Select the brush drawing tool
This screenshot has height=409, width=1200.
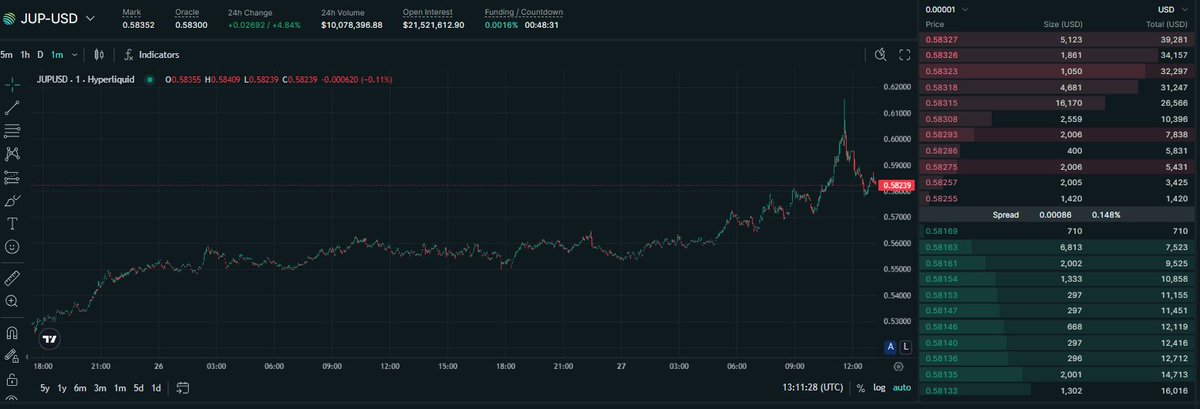(12, 200)
